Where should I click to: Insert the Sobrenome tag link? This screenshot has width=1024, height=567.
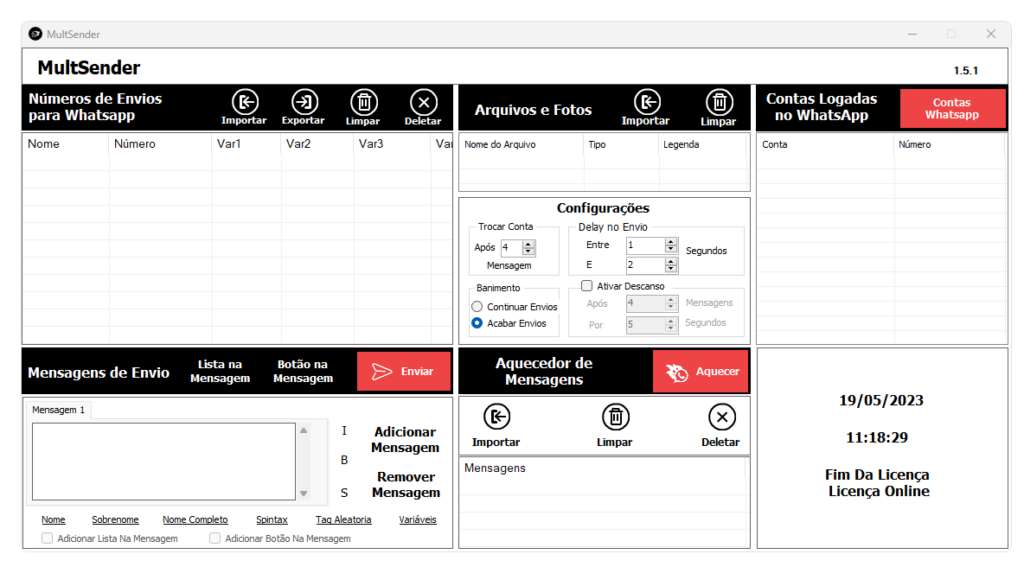click(x=115, y=520)
